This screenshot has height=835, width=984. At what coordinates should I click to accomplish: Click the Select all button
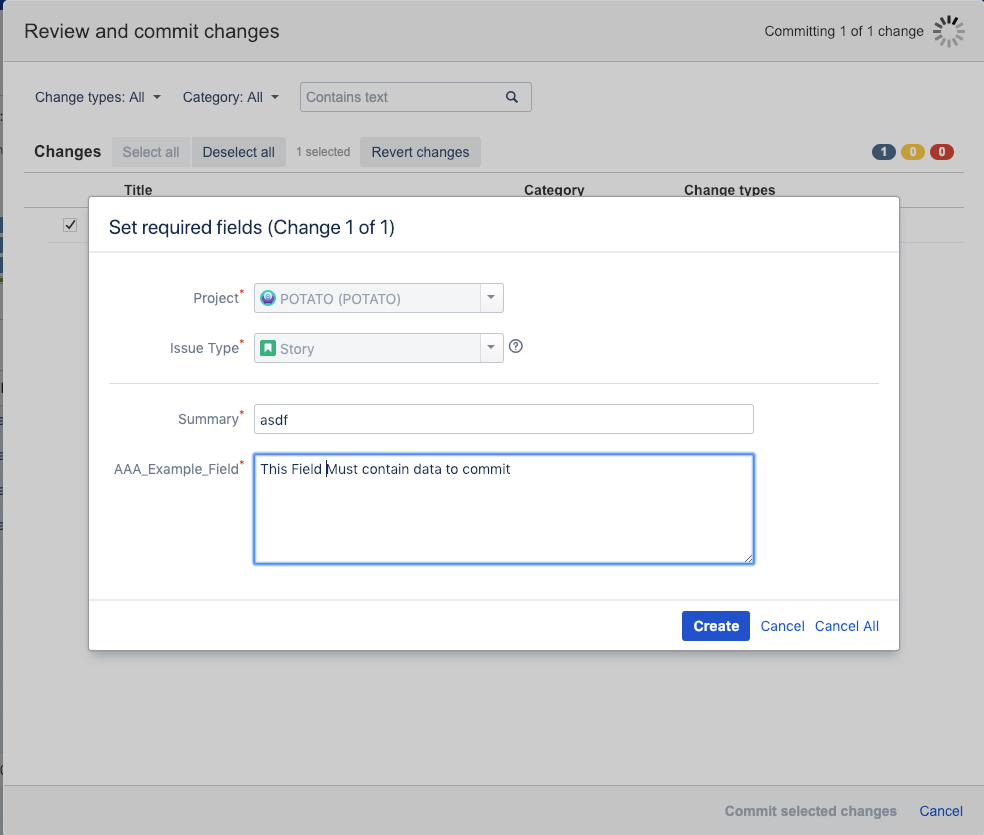coord(151,152)
